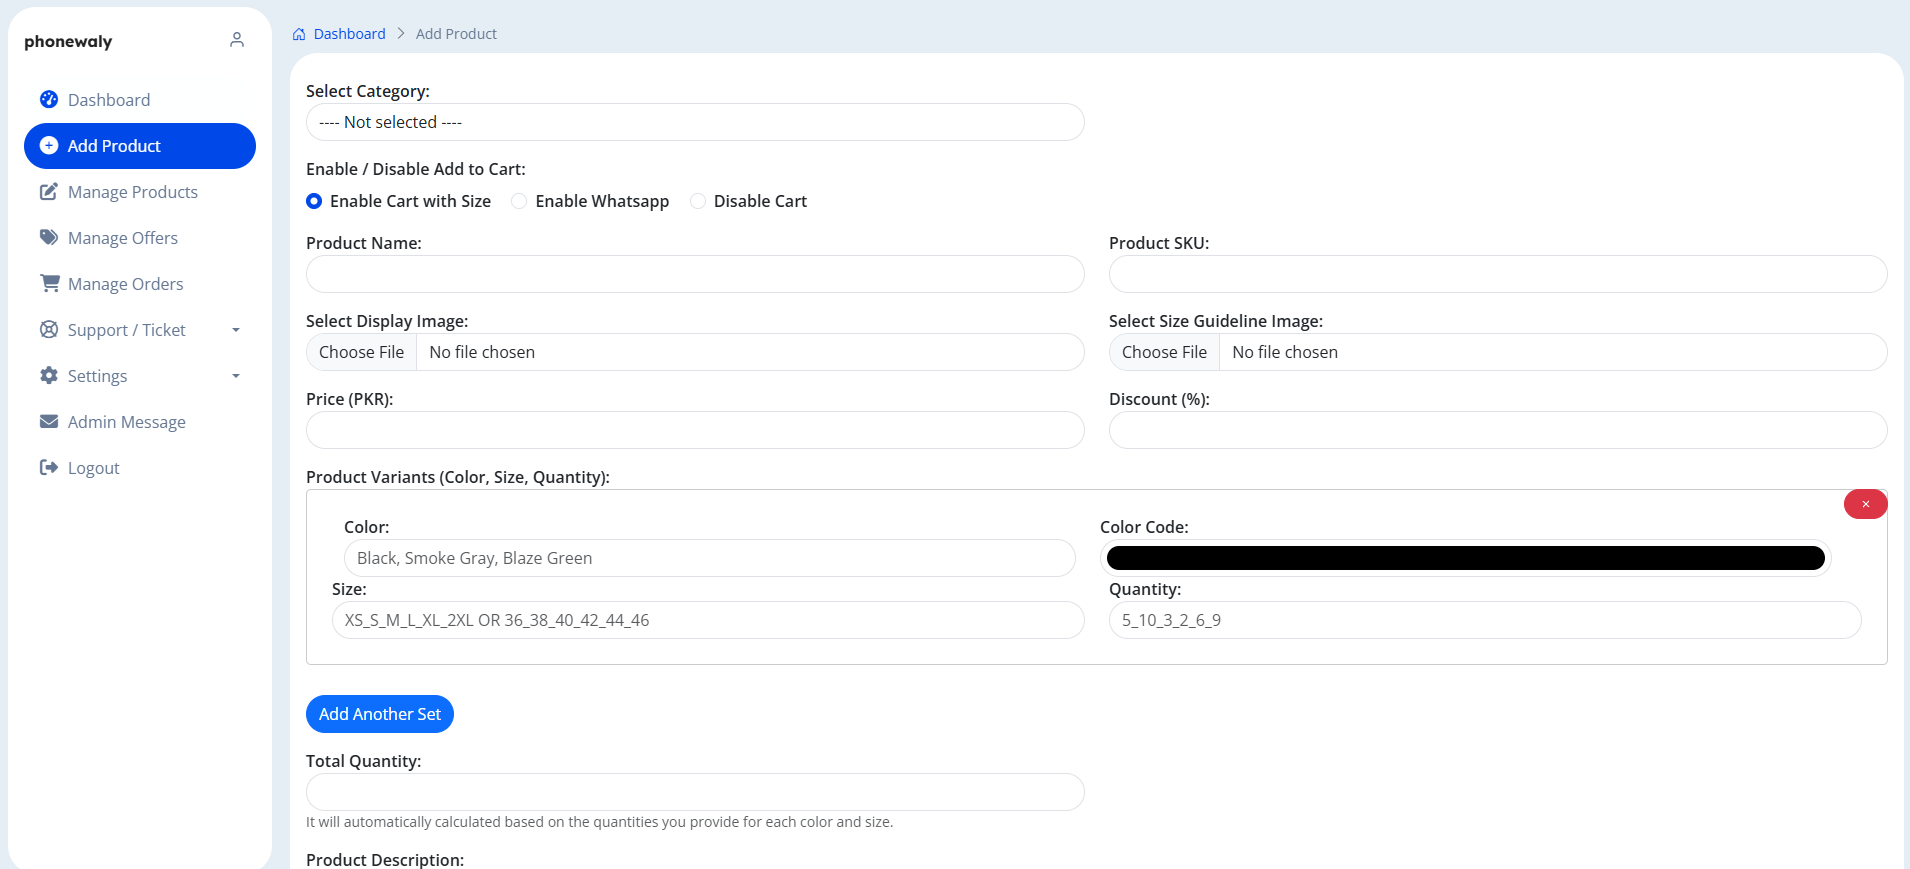Click the Add Another Set button
The image size is (1910, 869).
pos(380,714)
